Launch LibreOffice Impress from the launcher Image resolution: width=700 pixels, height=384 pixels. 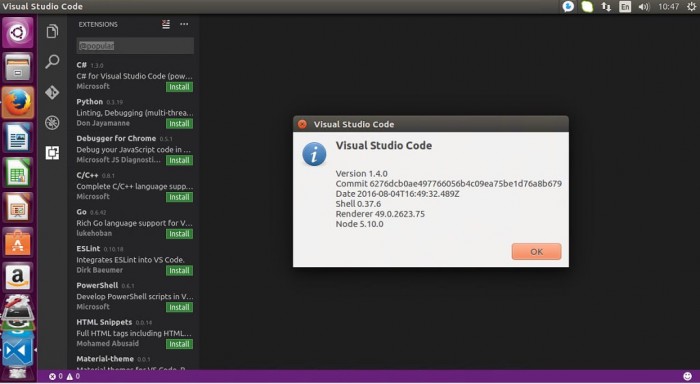[x=17, y=207]
